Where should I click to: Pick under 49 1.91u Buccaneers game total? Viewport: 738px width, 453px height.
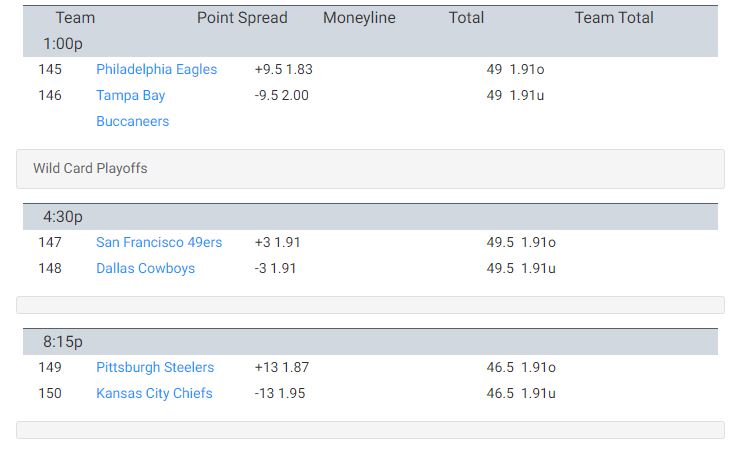pos(515,96)
